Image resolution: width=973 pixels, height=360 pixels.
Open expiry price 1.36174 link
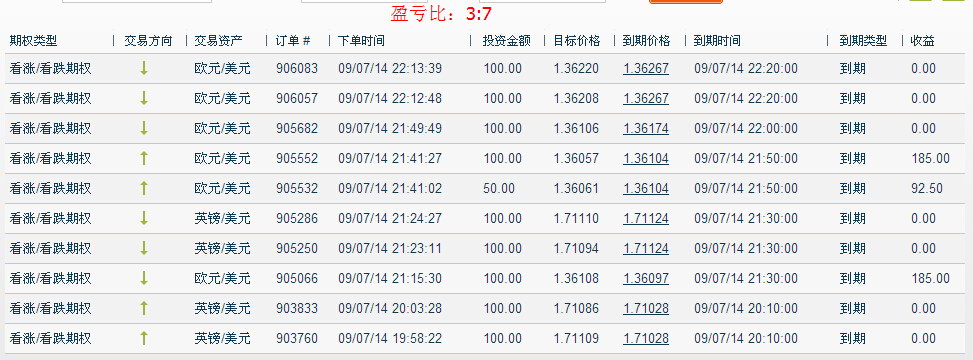(646, 128)
